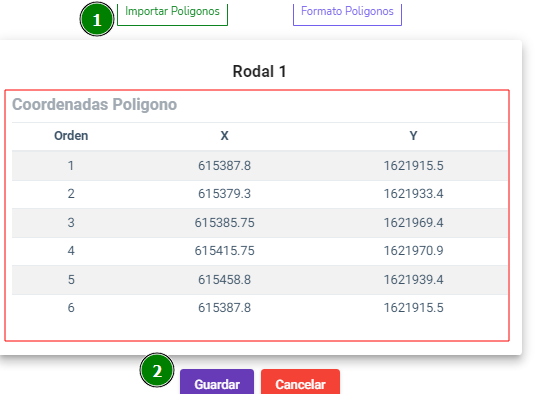Click the Importar Poligonos button
538x395 pixels.
point(172,14)
